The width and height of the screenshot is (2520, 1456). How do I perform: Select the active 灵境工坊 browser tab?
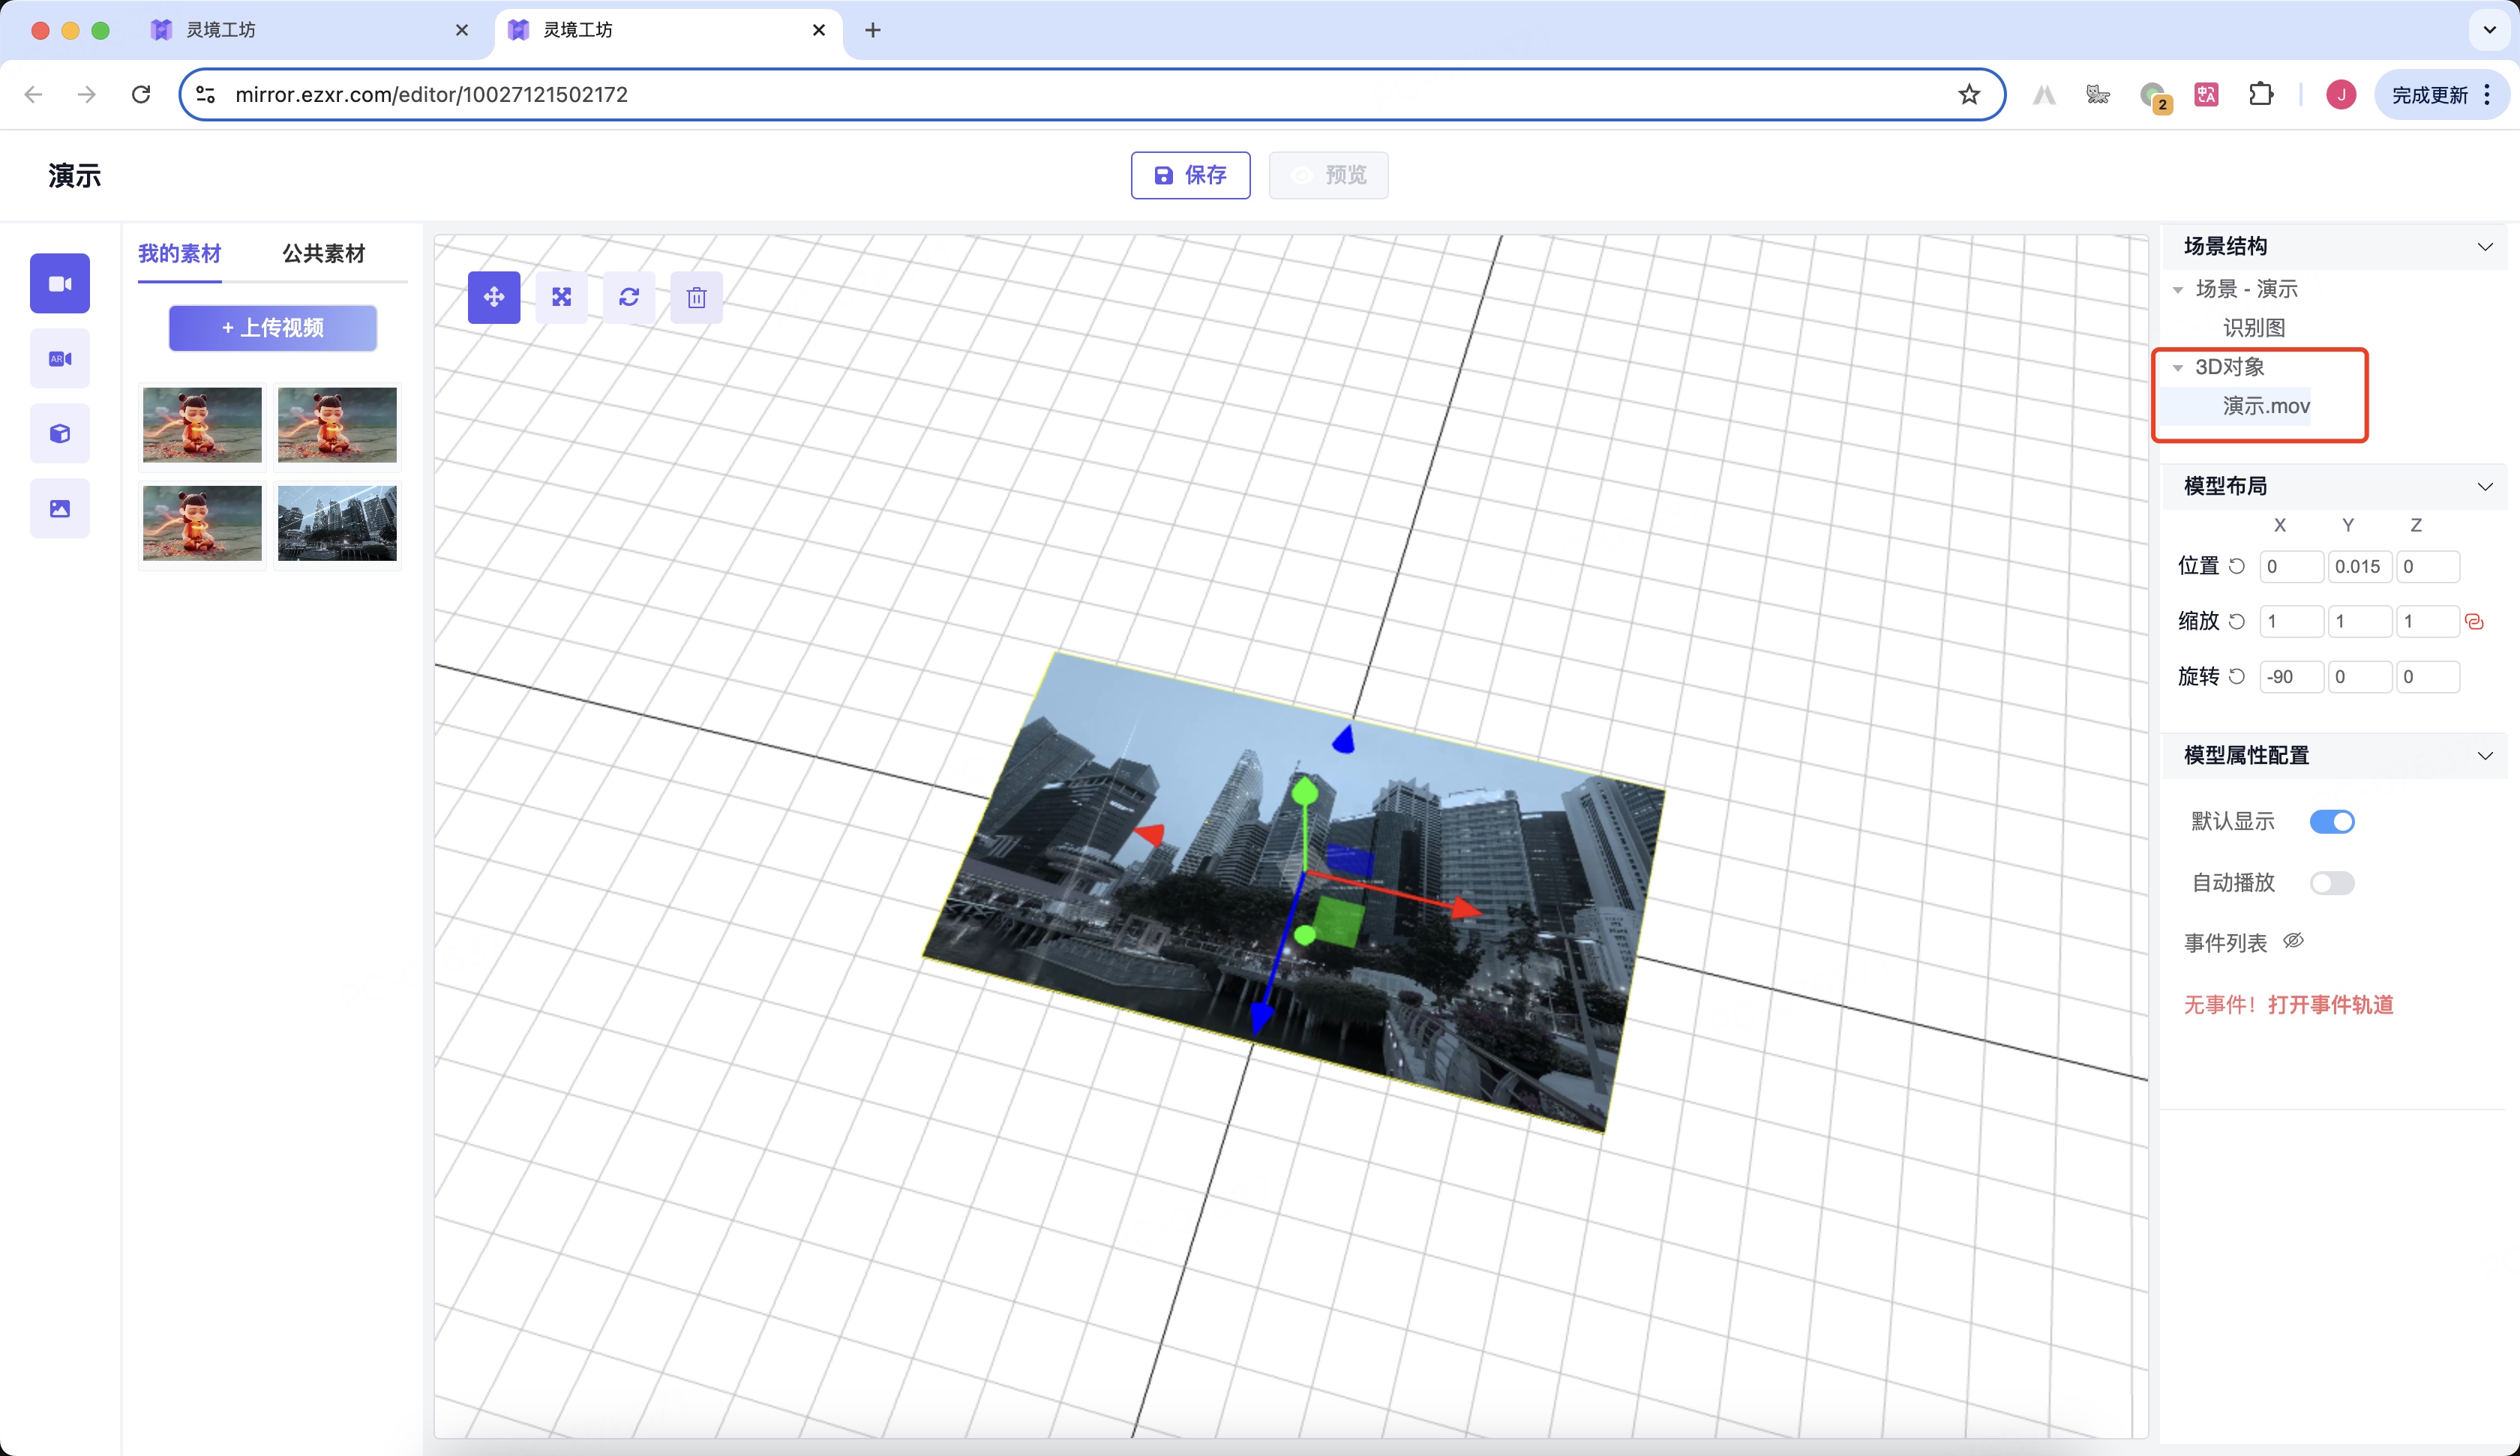pyautogui.click(x=668, y=30)
